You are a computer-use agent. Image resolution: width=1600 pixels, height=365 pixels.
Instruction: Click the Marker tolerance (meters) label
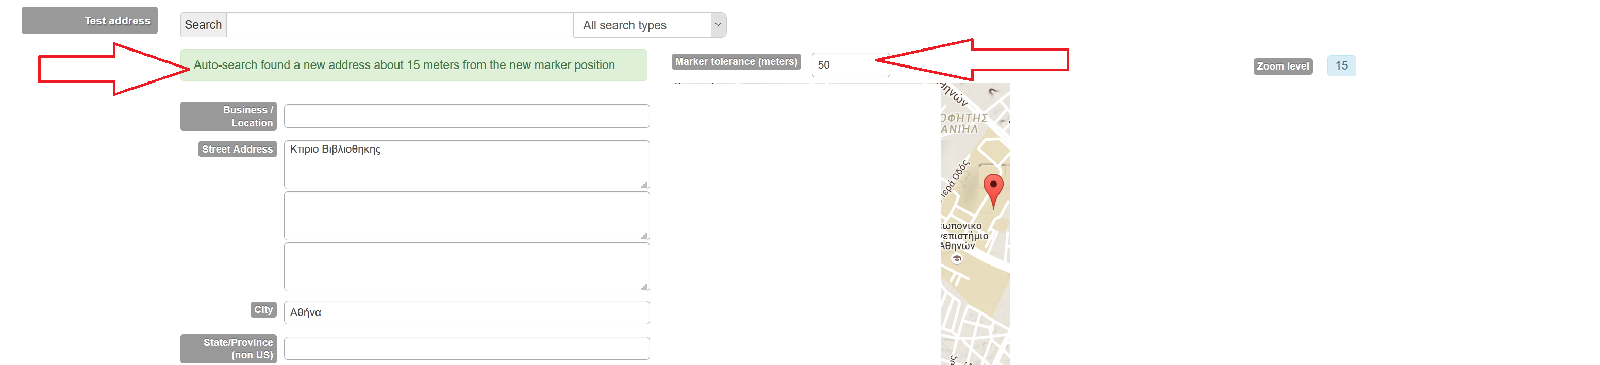(736, 62)
